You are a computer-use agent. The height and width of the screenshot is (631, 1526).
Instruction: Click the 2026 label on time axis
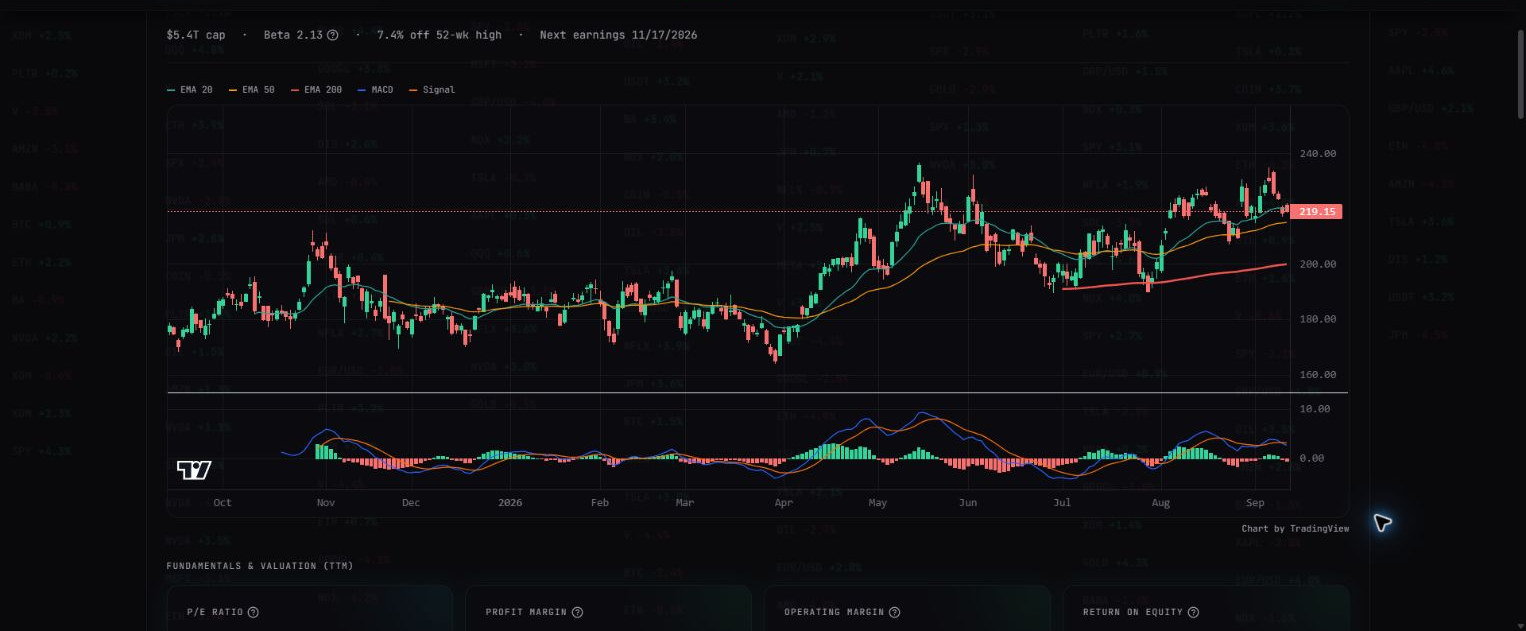pos(511,503)
